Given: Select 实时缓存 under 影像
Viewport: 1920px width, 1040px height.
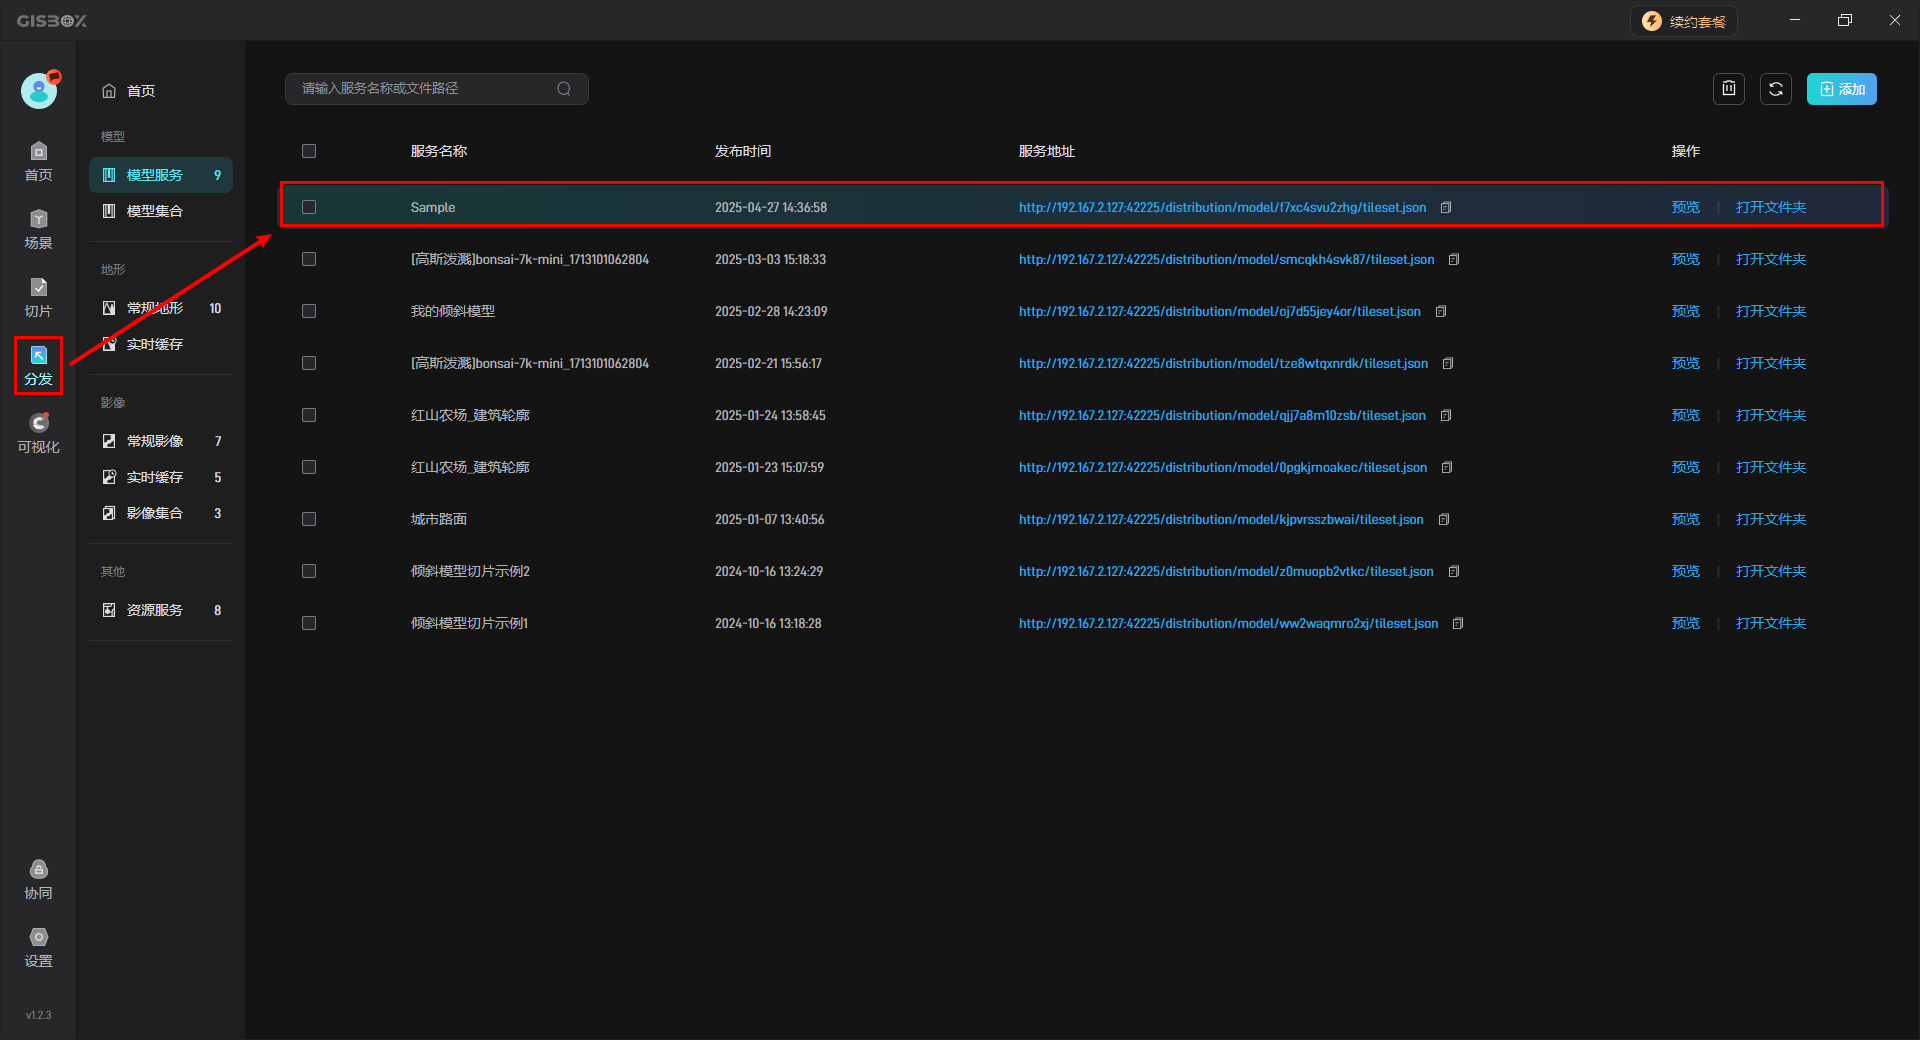Looking at the screenshot, I should [160, 477].
